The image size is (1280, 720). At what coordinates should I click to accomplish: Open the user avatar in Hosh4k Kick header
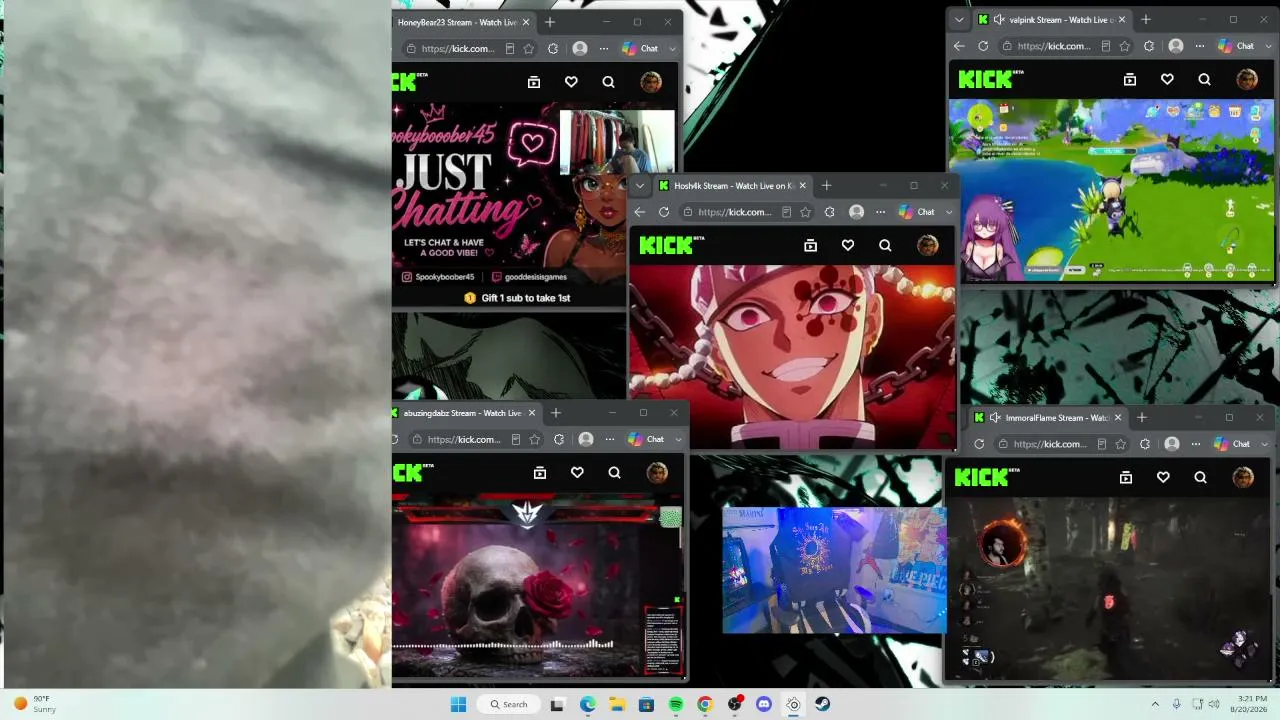[928, 245]
